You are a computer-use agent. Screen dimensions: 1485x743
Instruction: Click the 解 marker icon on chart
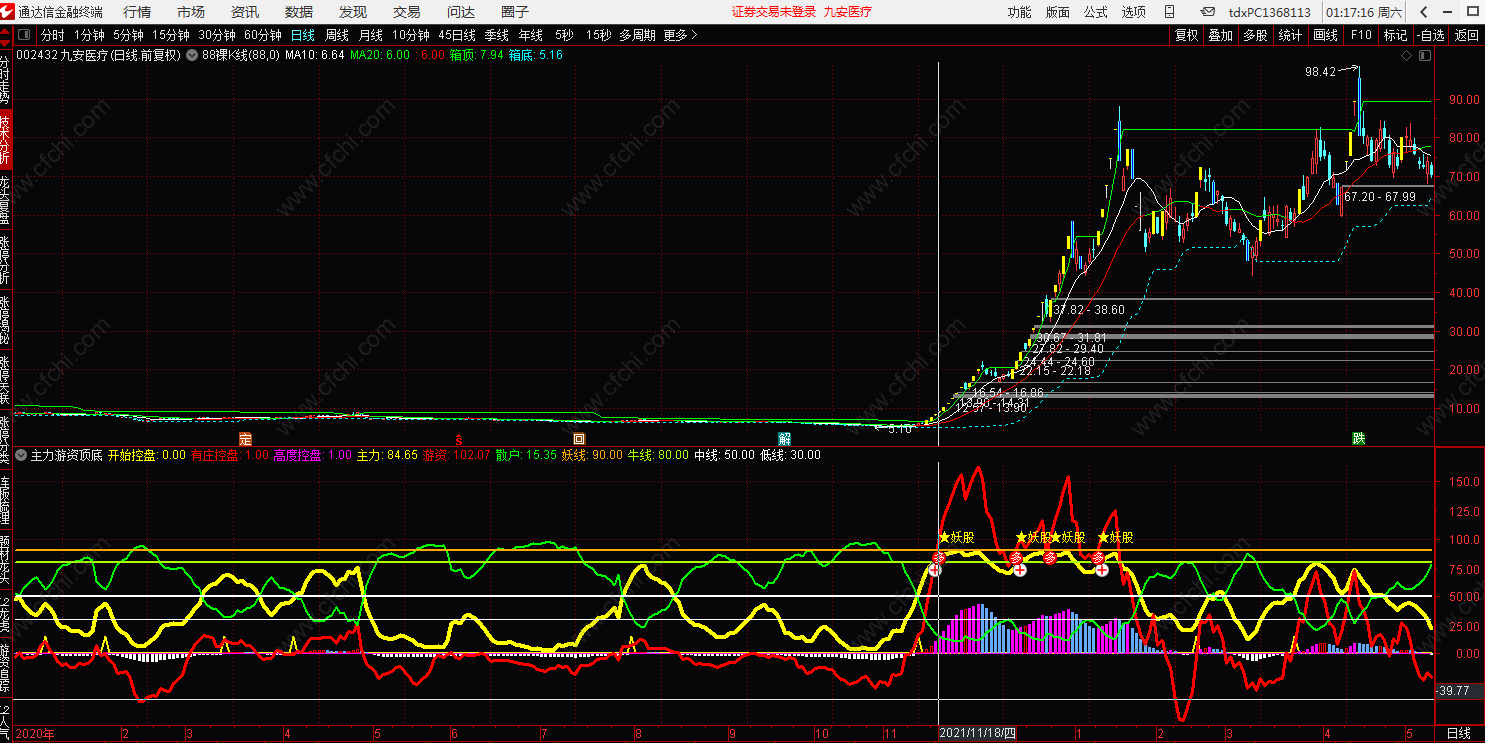(785, 438)
